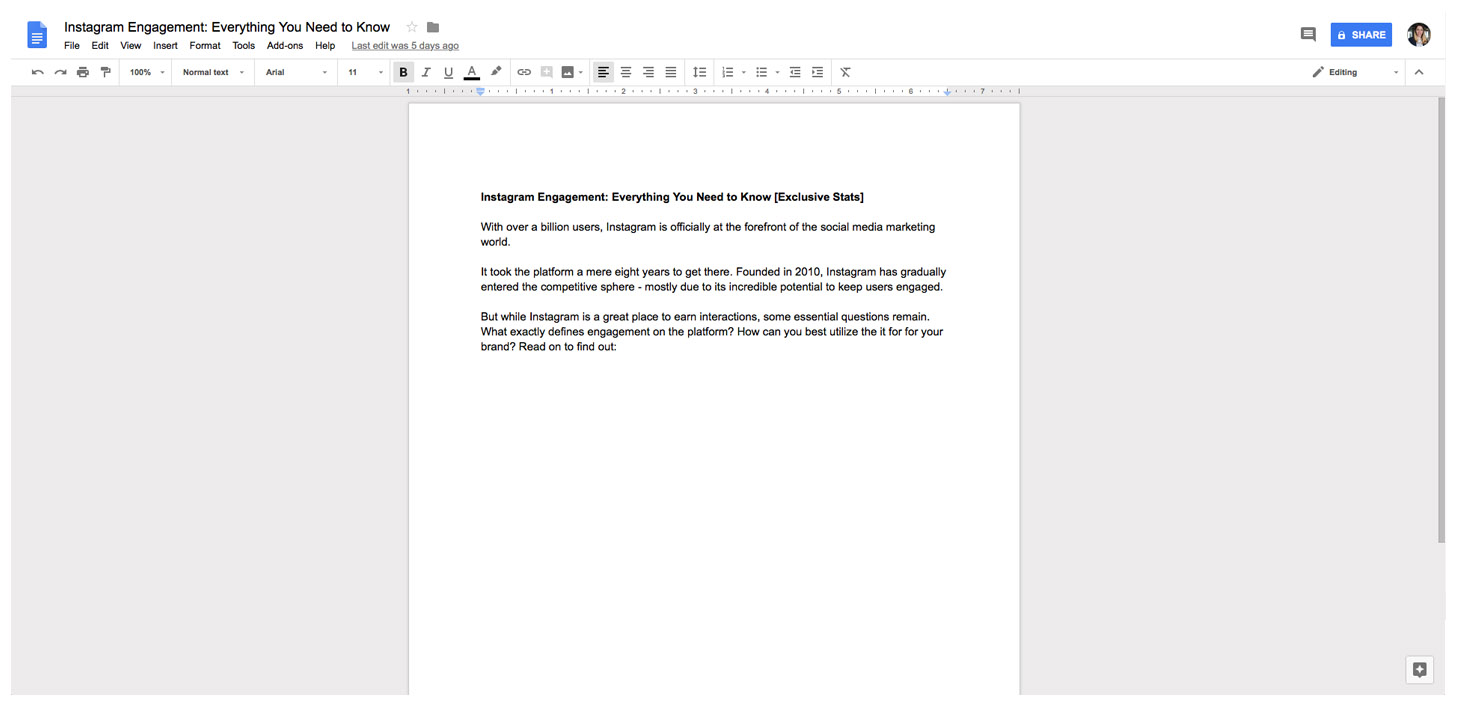Open the Normal text style dropdown
Screen dimensions: 1460x711
(213, 72)
